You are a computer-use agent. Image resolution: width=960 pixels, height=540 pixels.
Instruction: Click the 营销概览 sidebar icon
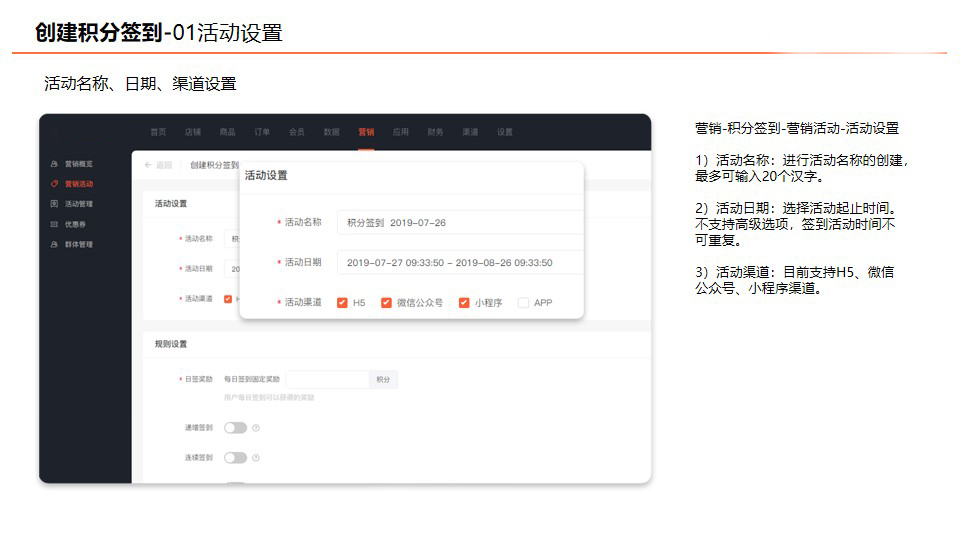(x=54, y=164)
